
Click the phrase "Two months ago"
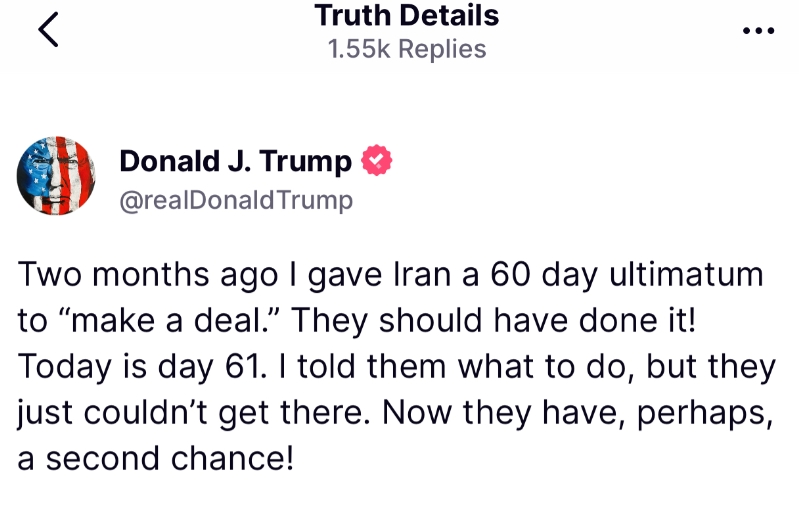148,275
